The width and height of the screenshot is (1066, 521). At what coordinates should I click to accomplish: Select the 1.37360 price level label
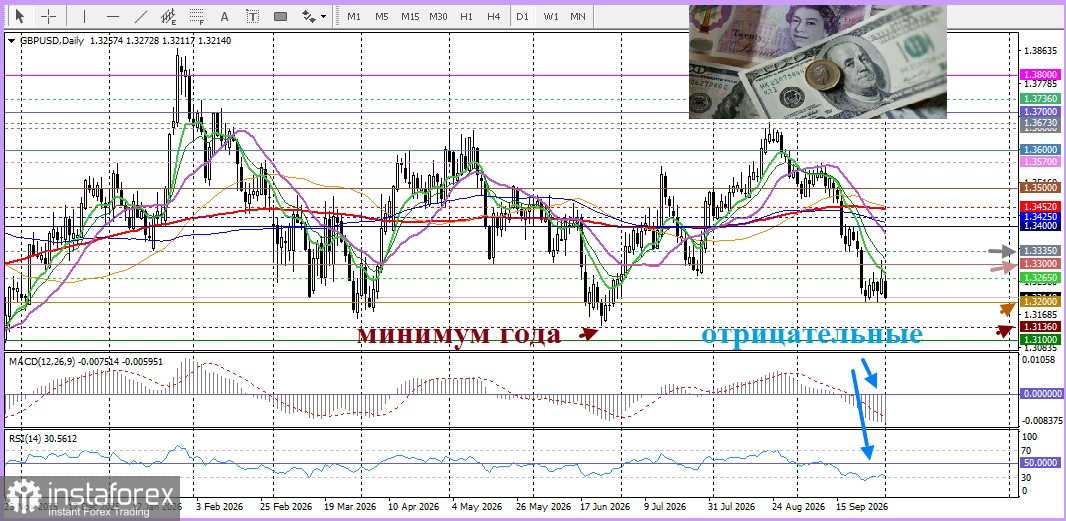[1041, 99]
